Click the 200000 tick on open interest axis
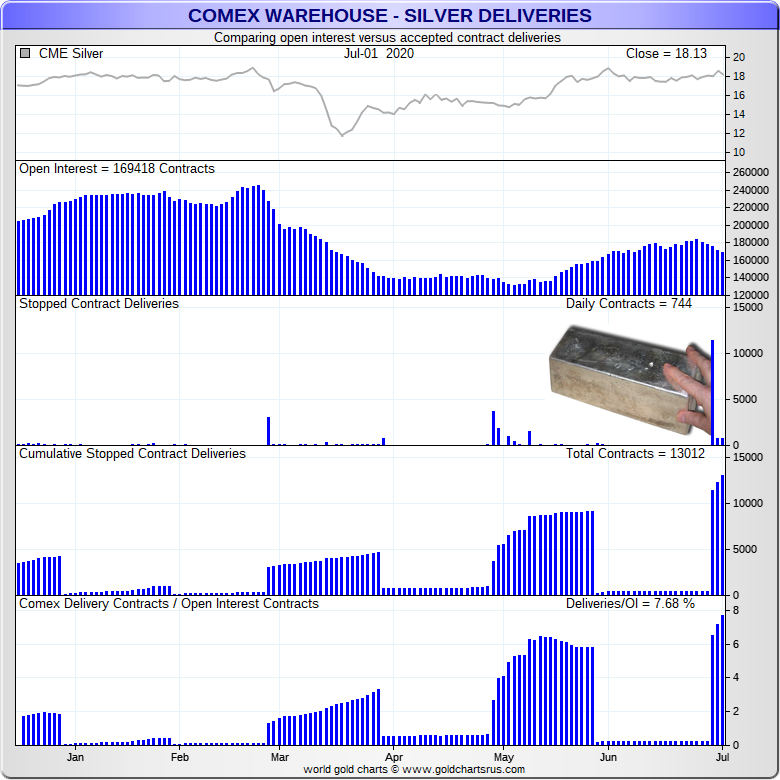Screen dimensions: 780x780 coord(750,225)
